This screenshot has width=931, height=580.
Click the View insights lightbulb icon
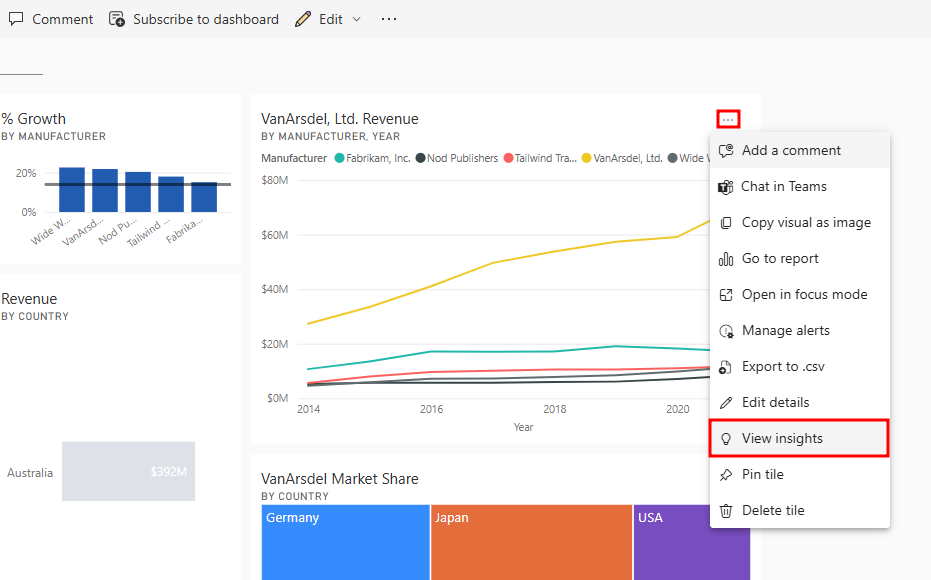point(726,439)
